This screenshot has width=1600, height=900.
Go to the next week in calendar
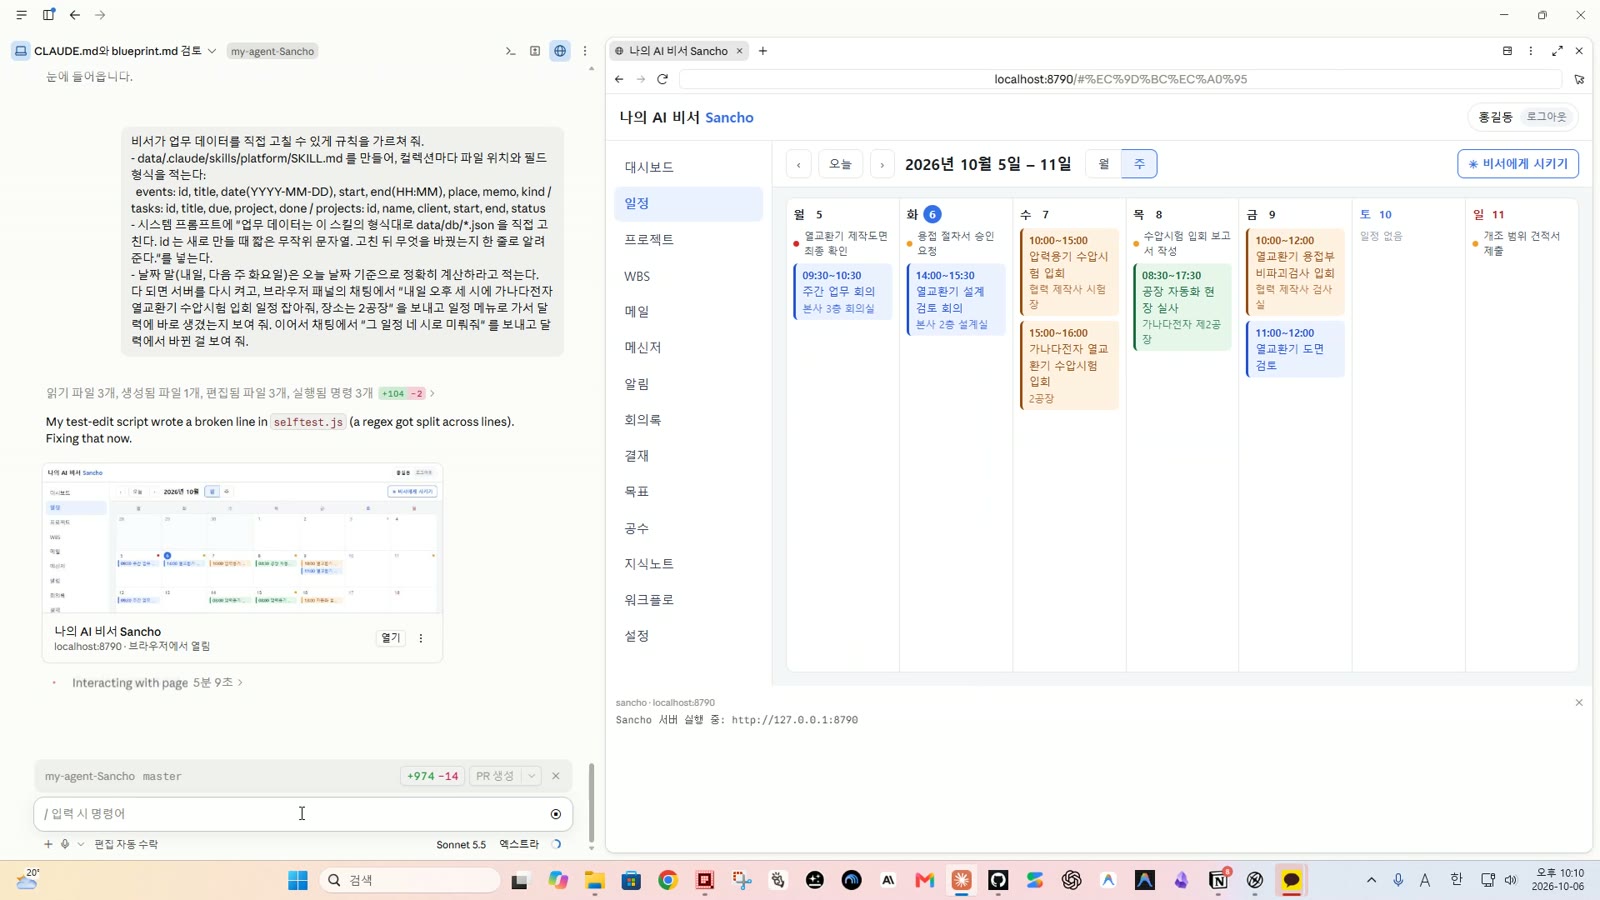pos(882,164)
